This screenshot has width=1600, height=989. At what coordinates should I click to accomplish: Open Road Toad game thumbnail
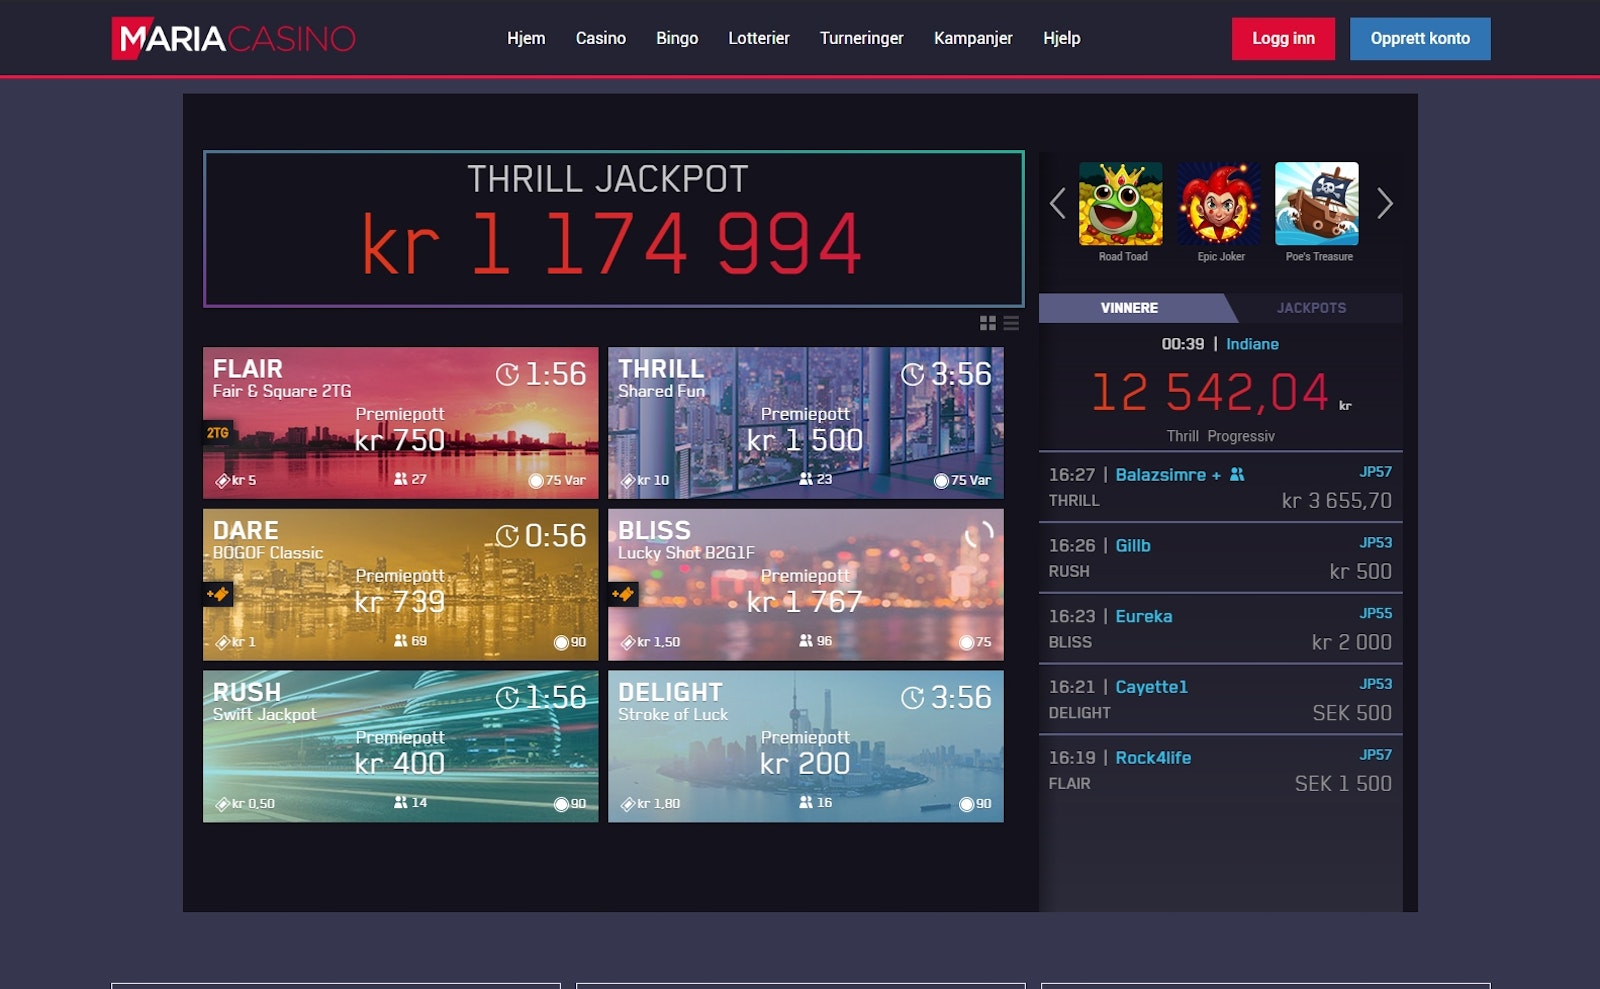point(1121,204)
